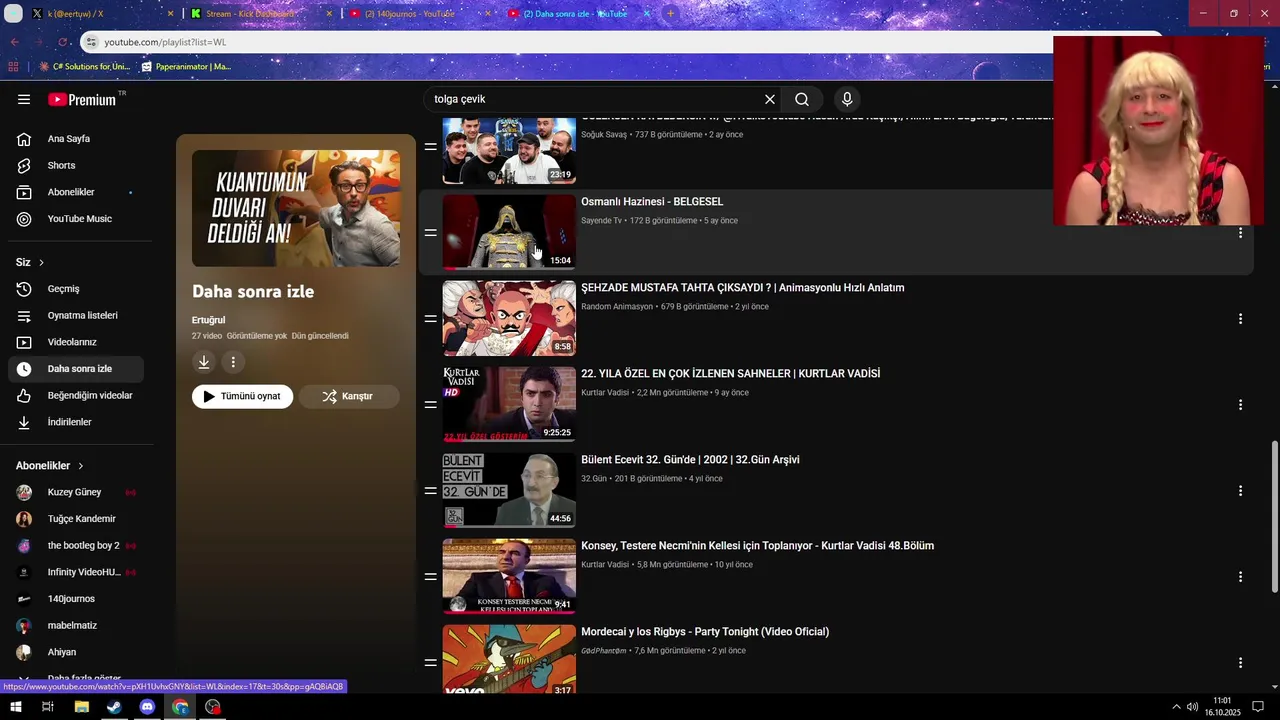Reload the page
The width and height of the screenshot is (1280, 720).
(62, 42)
